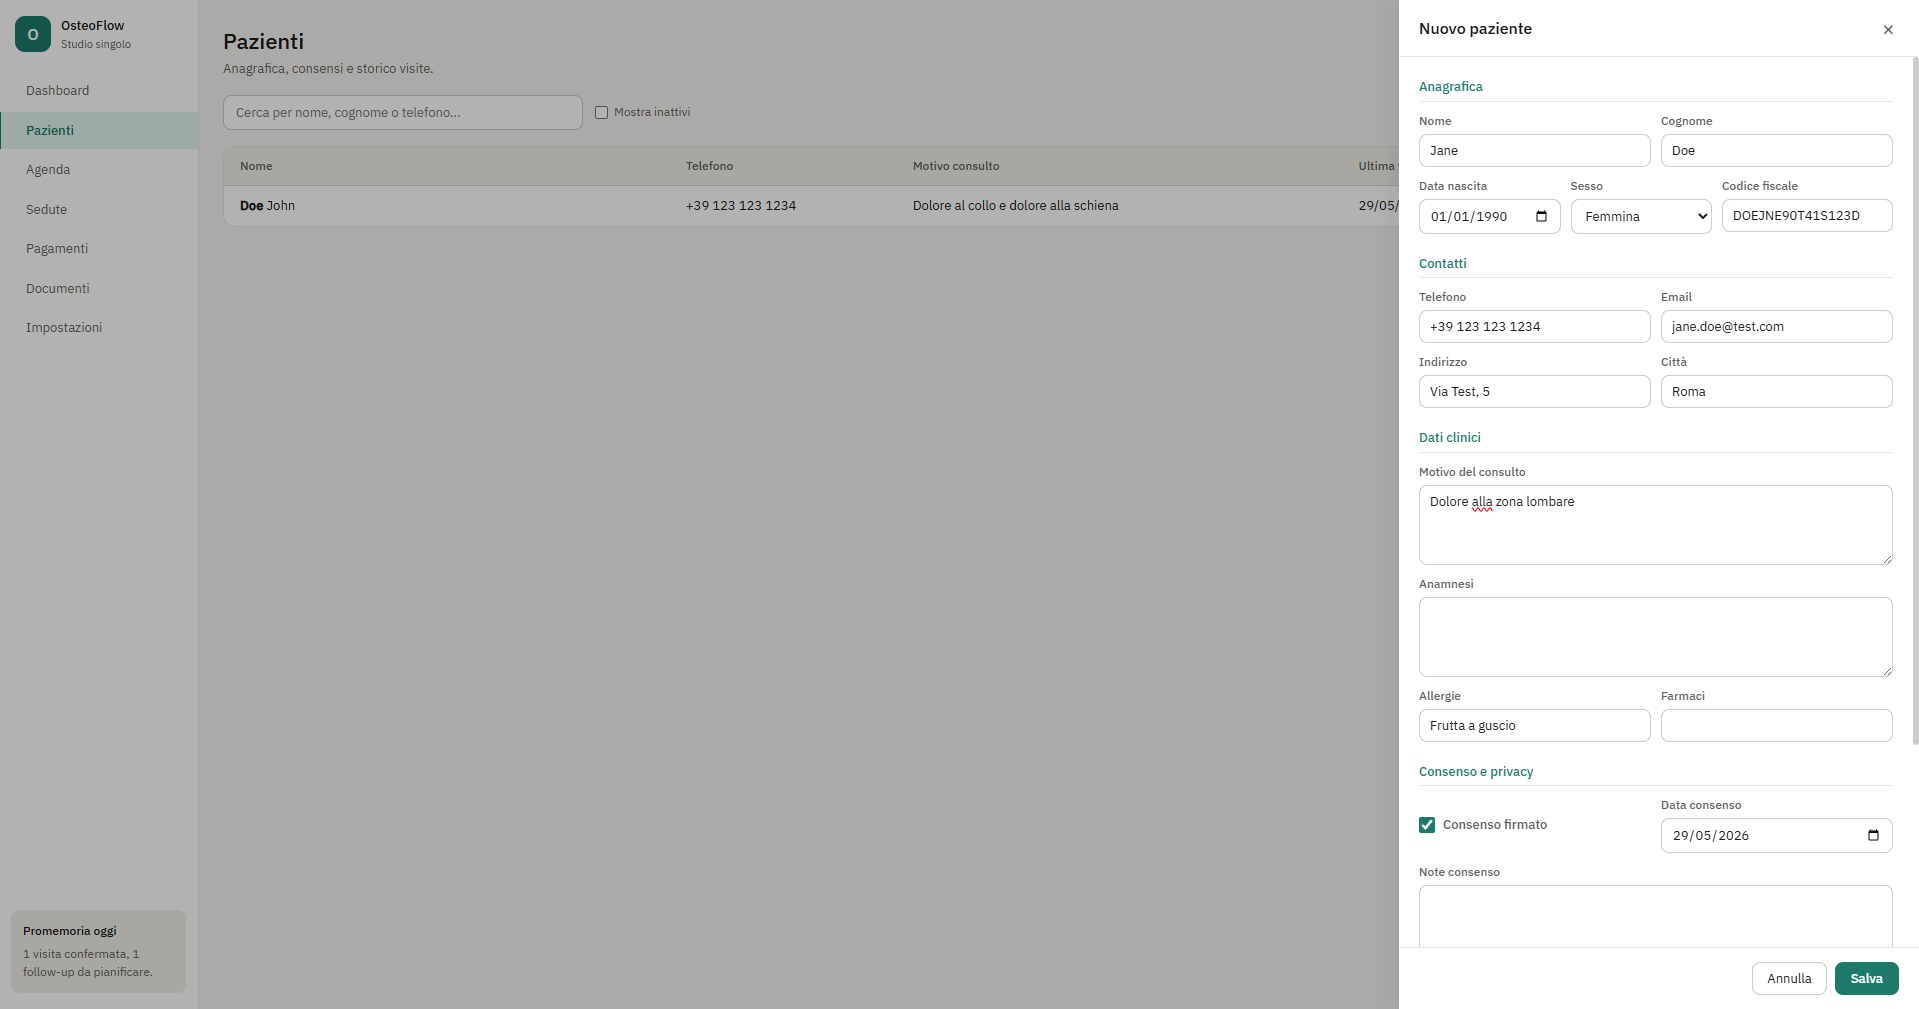
Task: Click the OsteoFlow logo icon
Action: (x=33, y=34)
